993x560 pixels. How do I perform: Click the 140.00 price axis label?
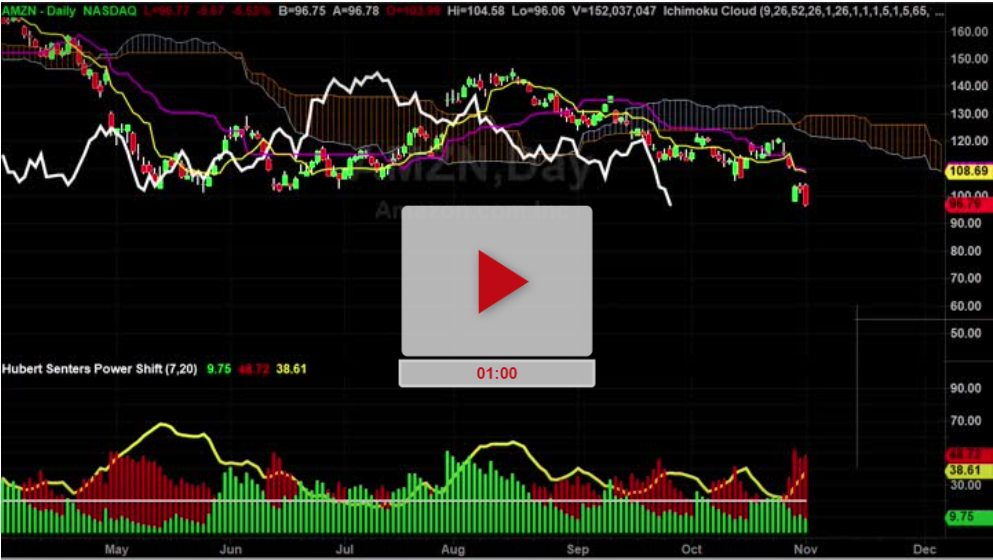pyautogui.click(x=969, y=86)
